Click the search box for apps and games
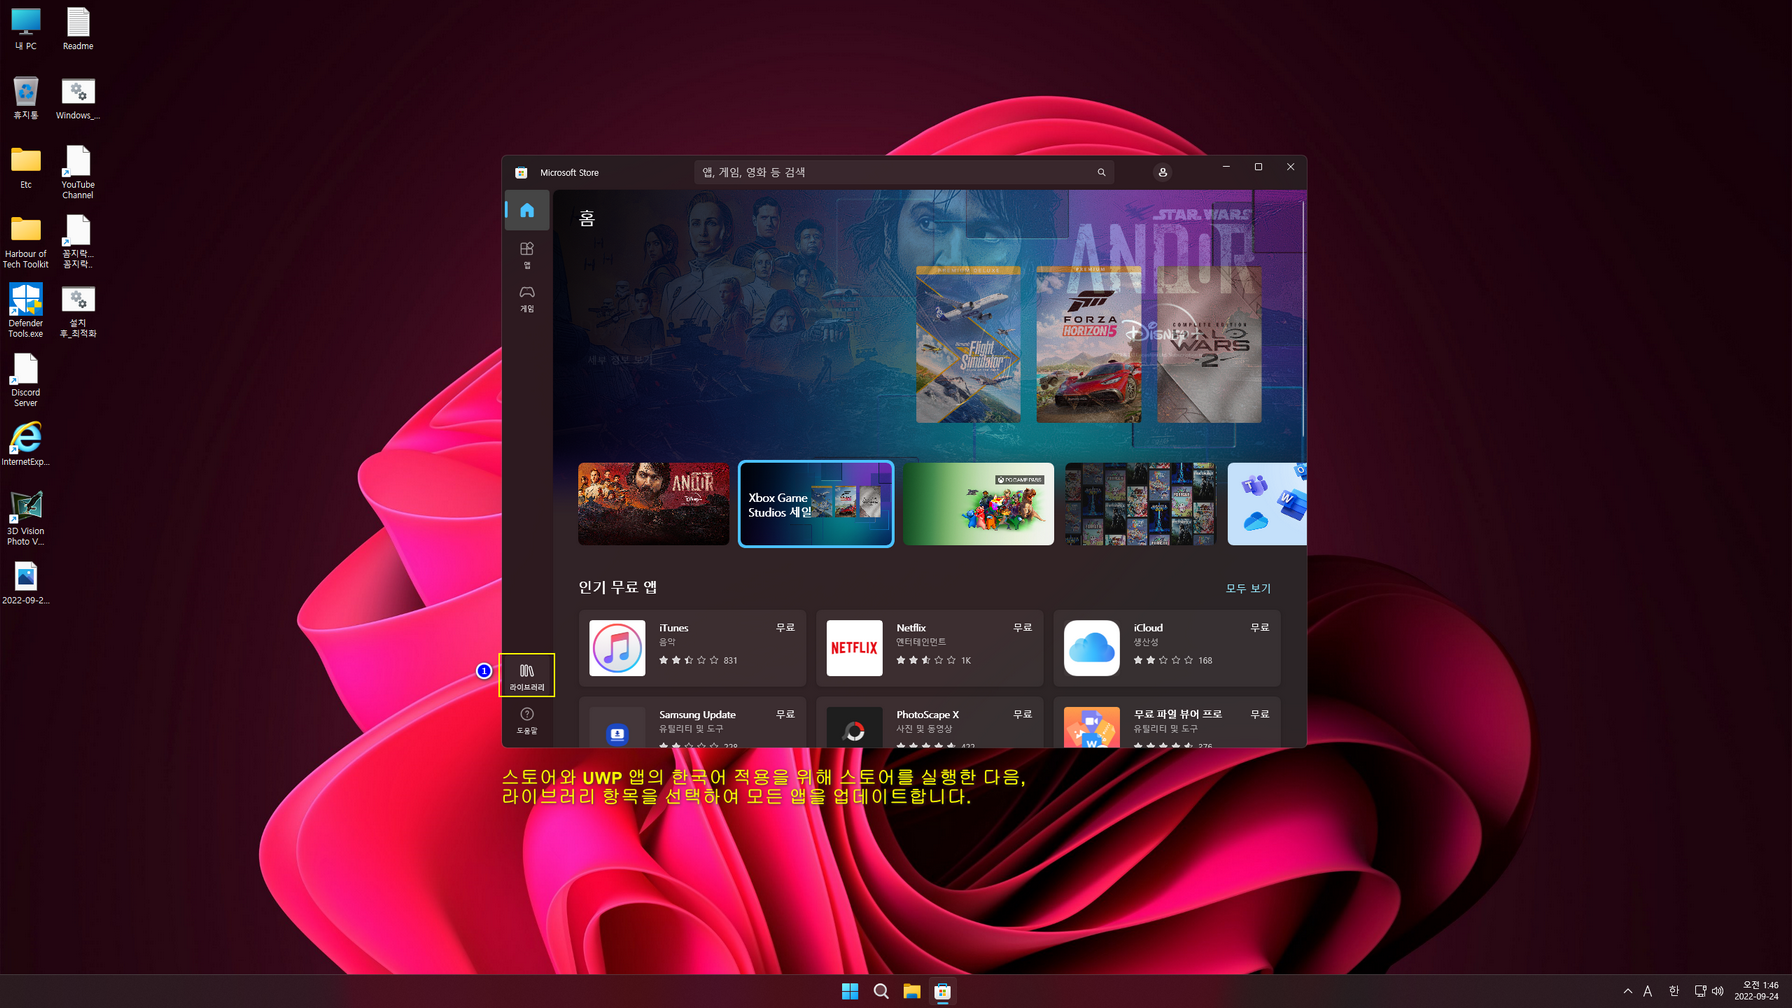1792x1008 pixels. 904,172
